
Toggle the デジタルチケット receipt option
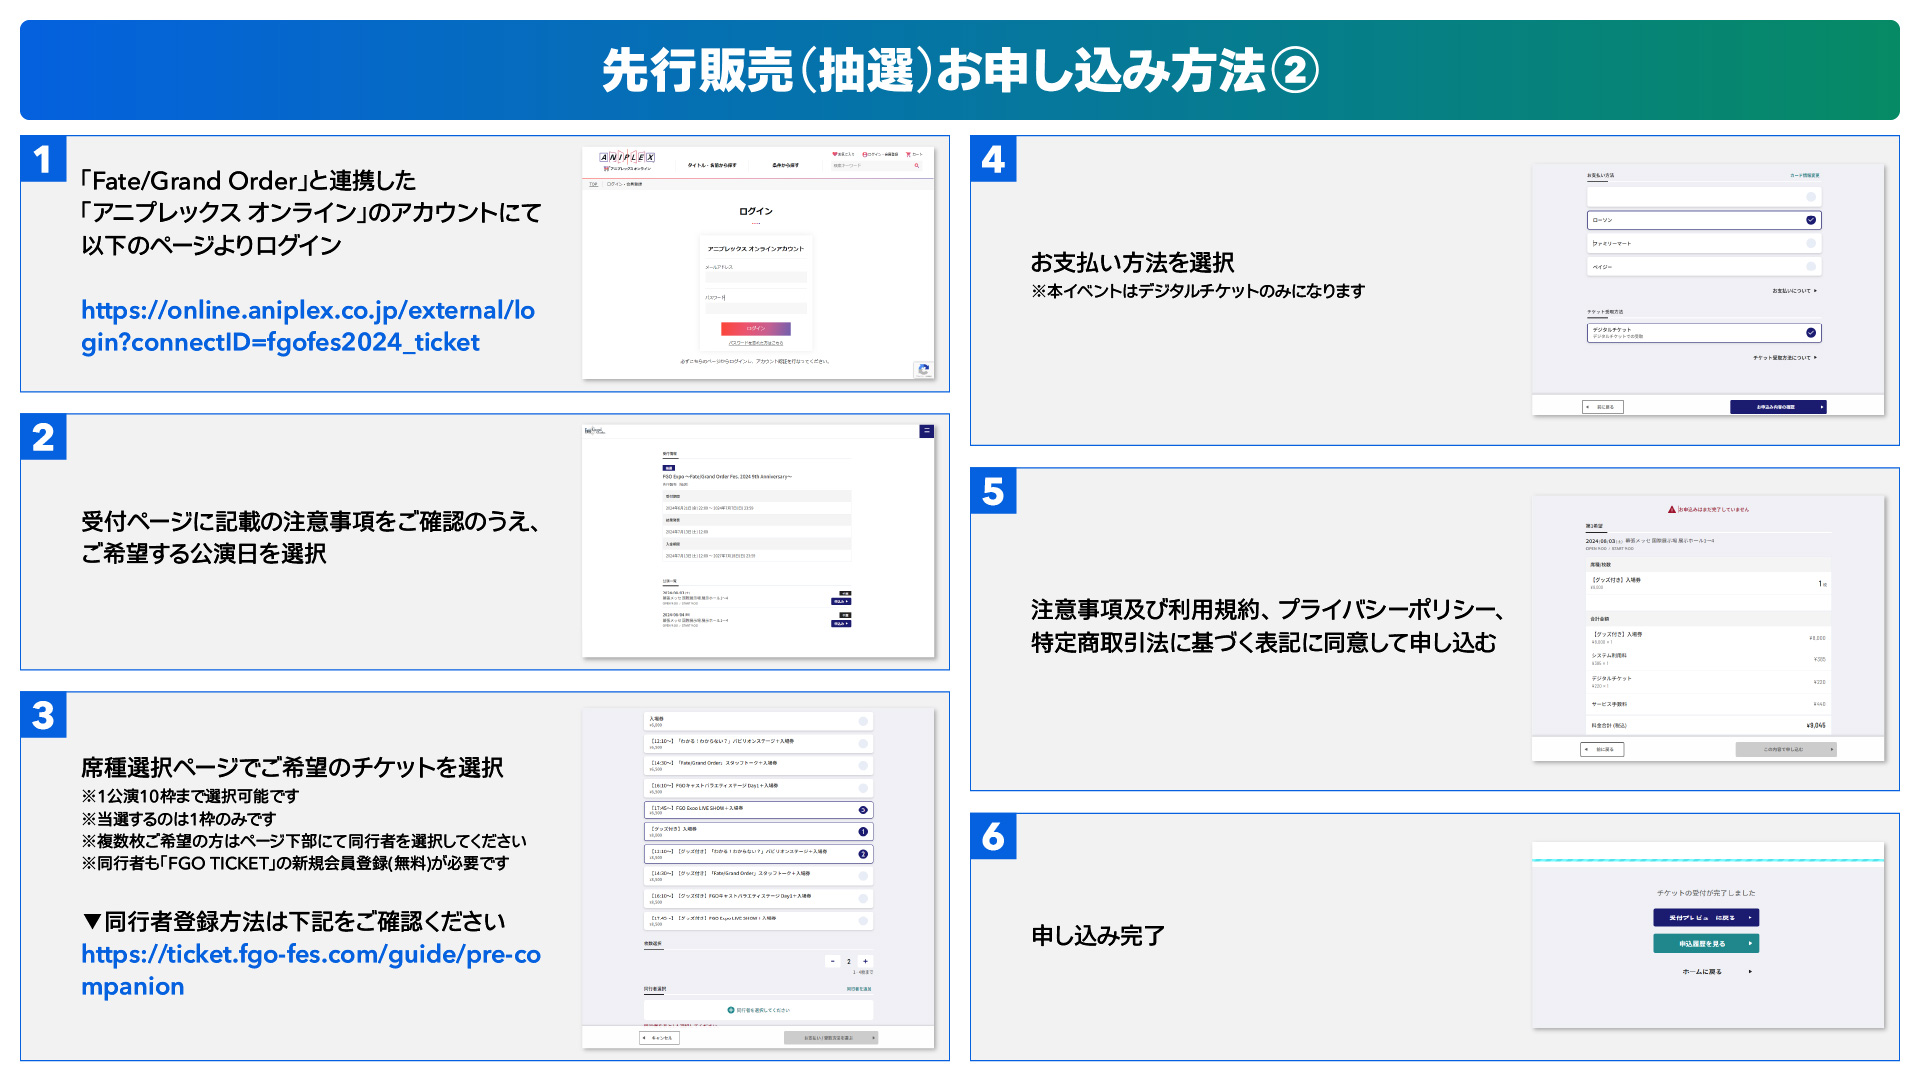1703,333
